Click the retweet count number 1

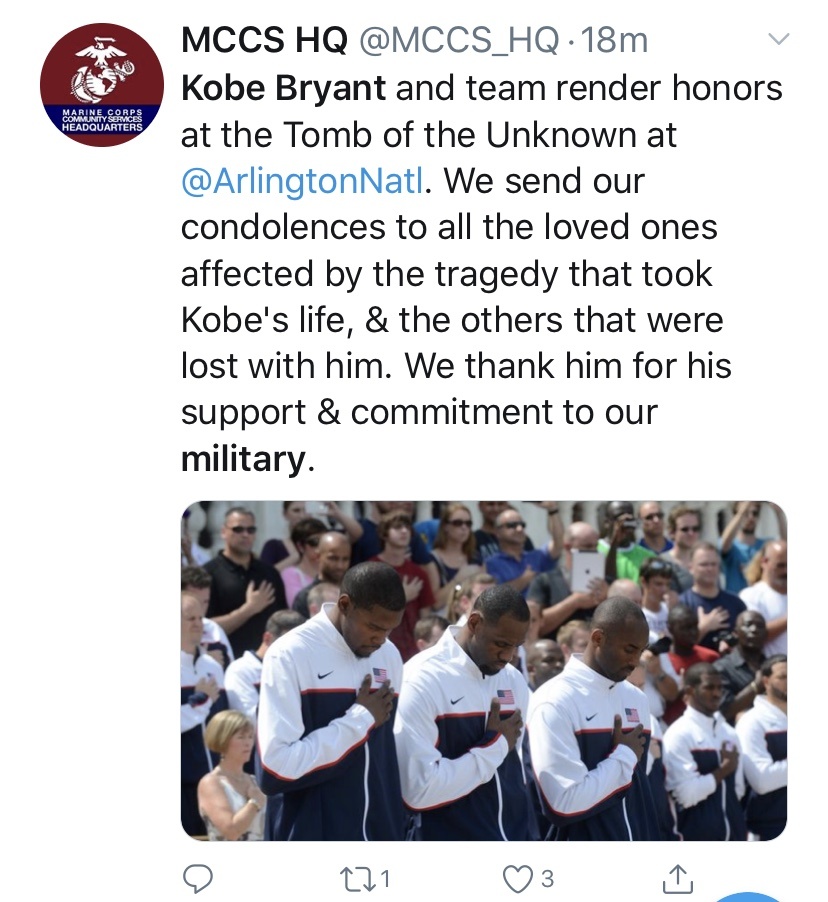[384, 879]
